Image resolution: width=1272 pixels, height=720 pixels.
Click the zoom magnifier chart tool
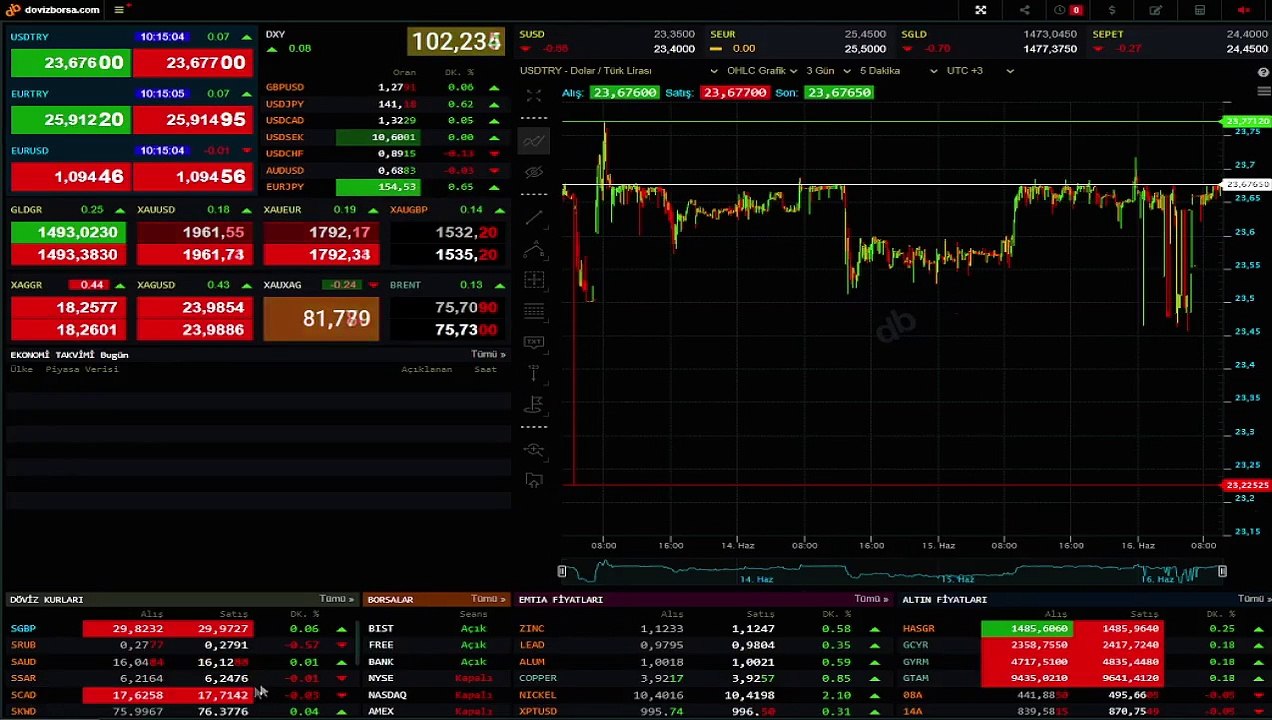tap(534, 450)
